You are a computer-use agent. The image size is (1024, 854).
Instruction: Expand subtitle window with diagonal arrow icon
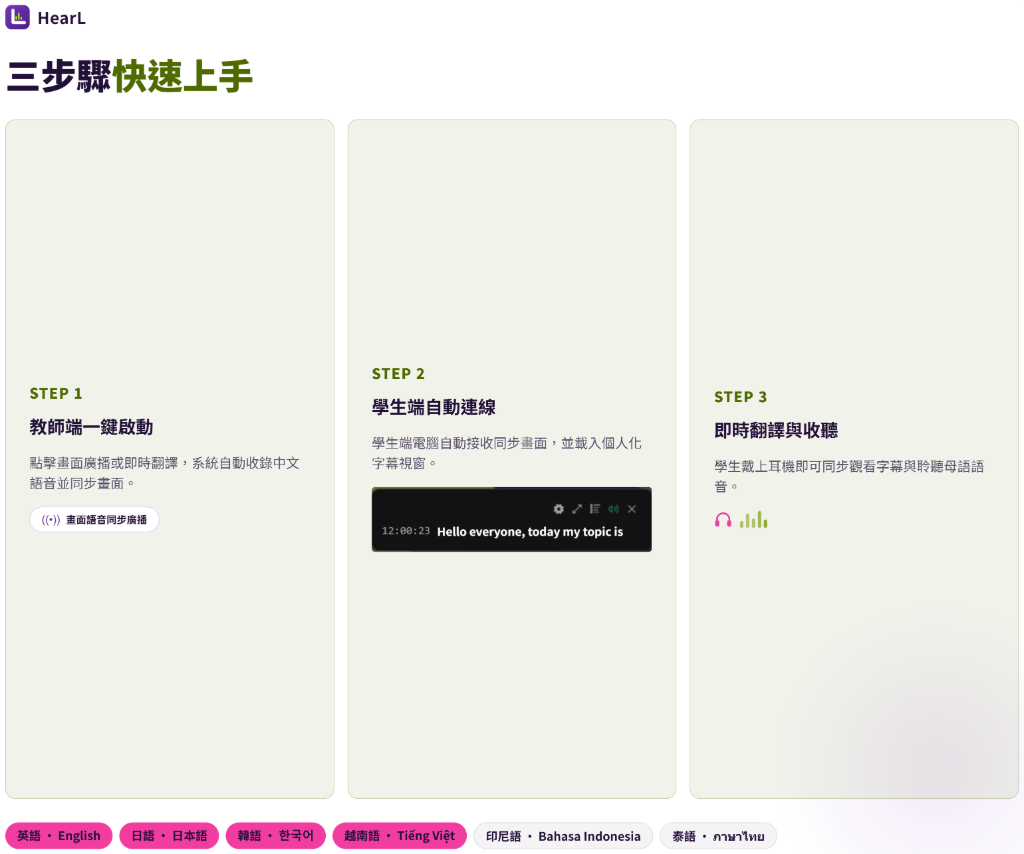tap(577, 509)
